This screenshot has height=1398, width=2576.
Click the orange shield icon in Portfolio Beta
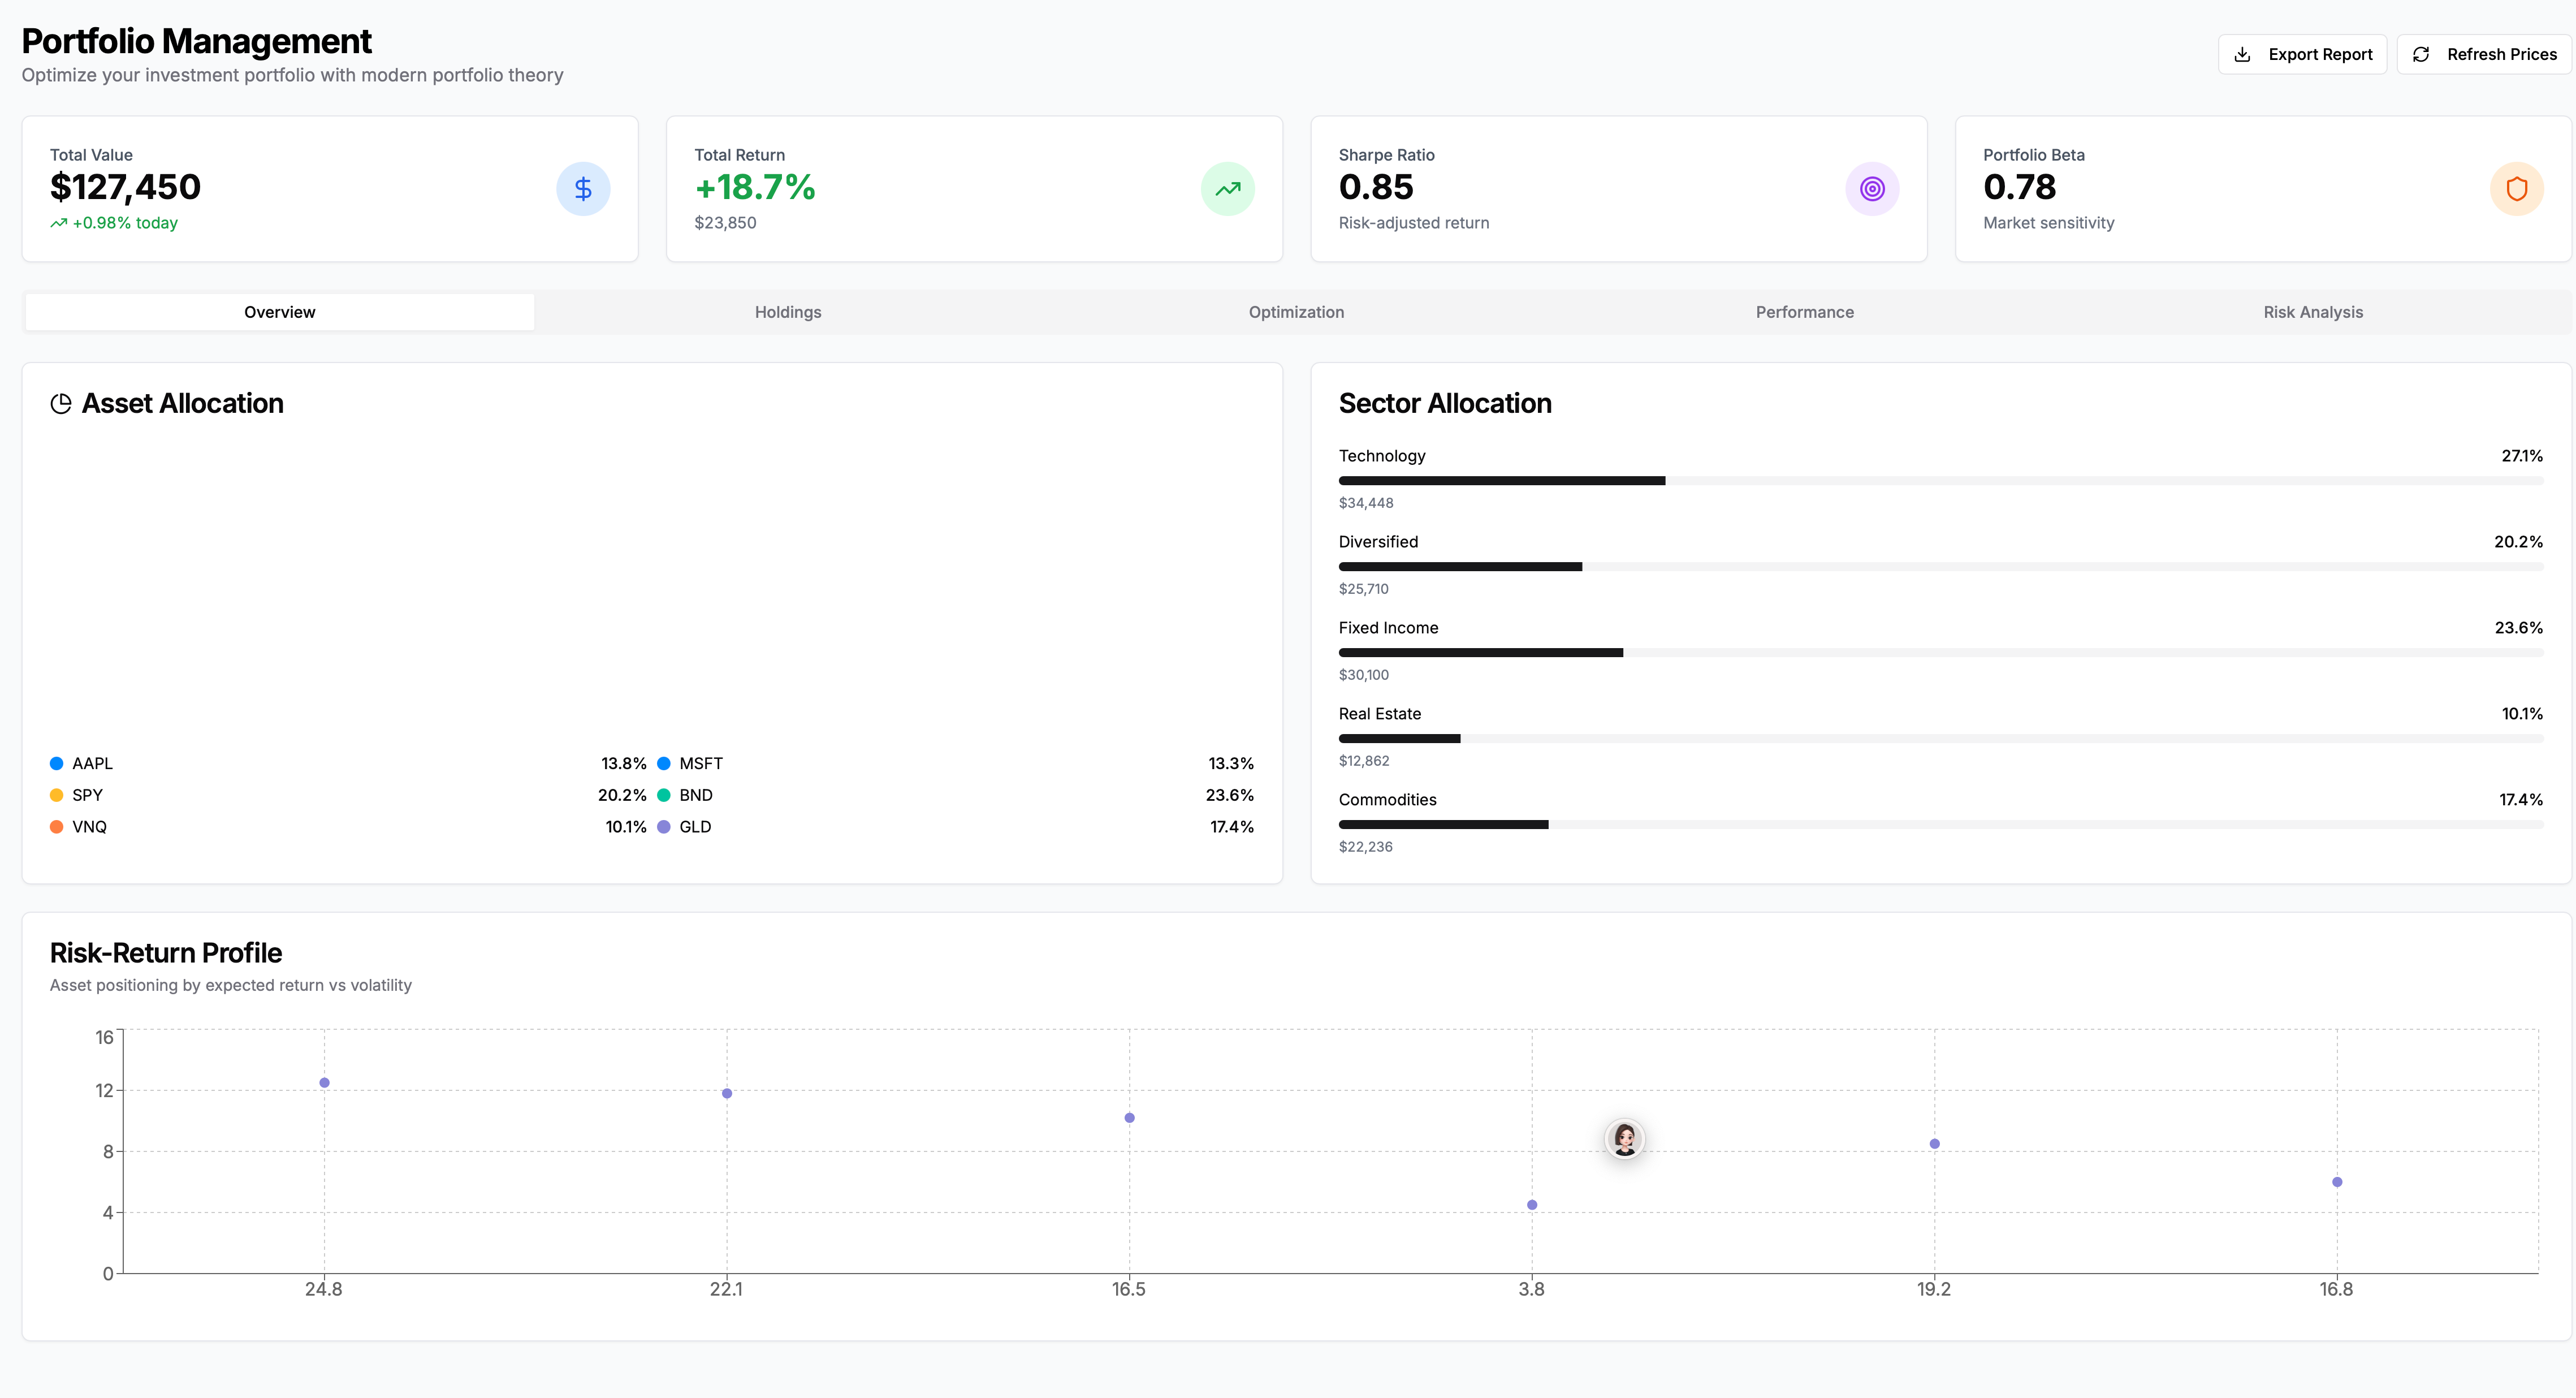pos(2516,189)
